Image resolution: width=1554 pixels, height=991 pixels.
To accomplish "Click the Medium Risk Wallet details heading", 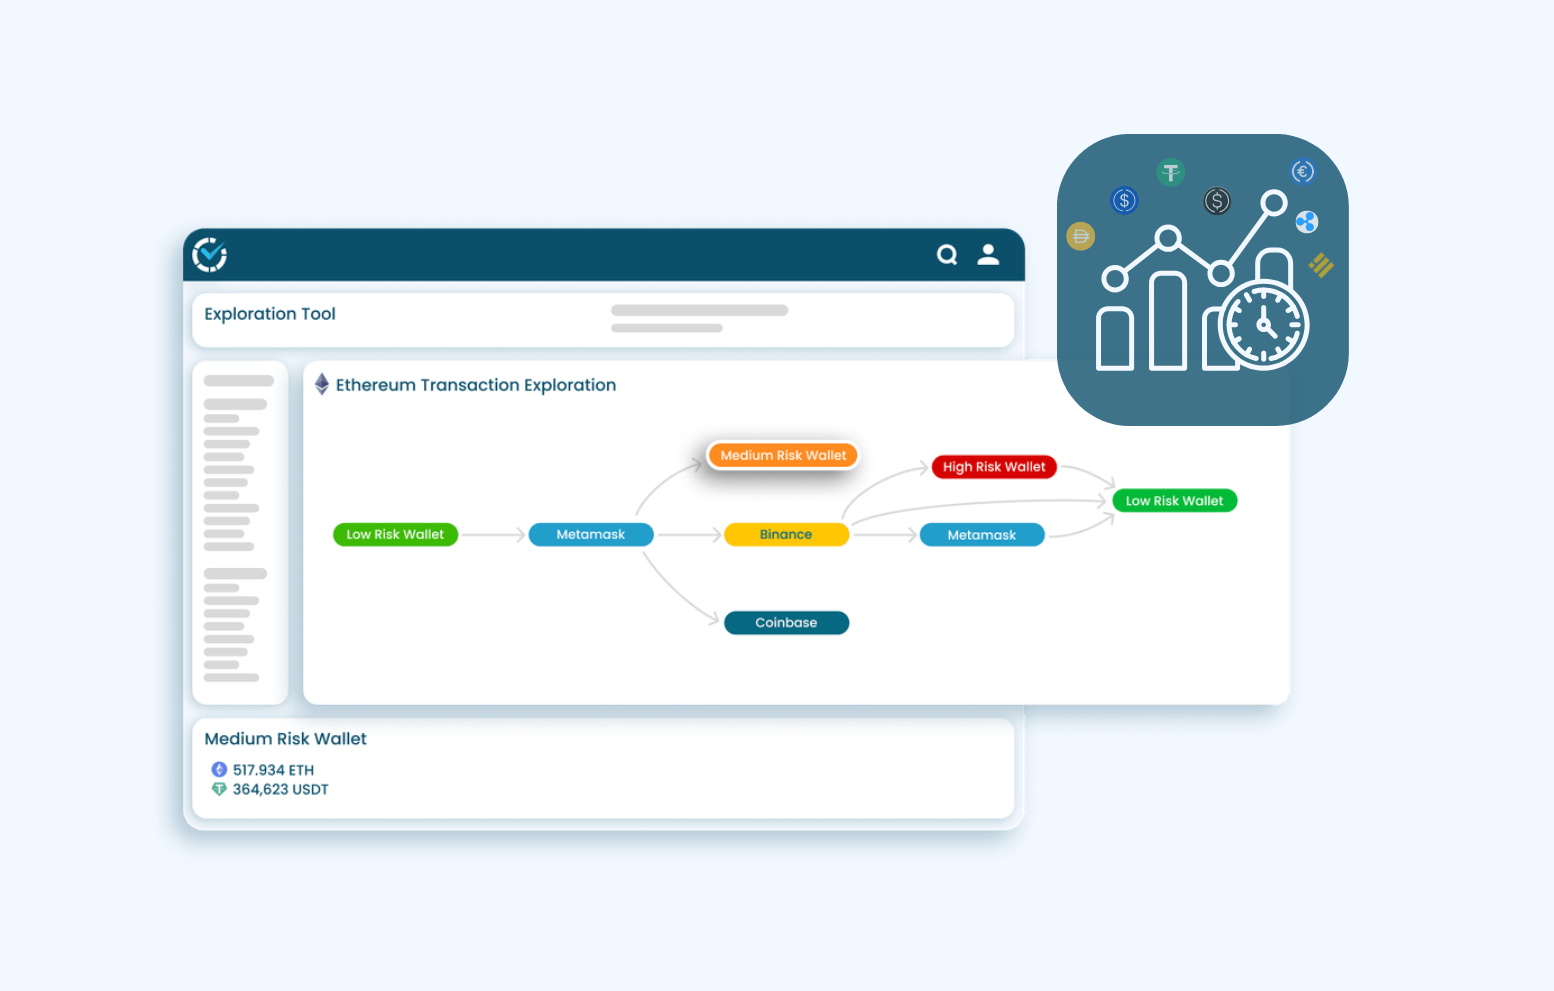I will point(286,739).
